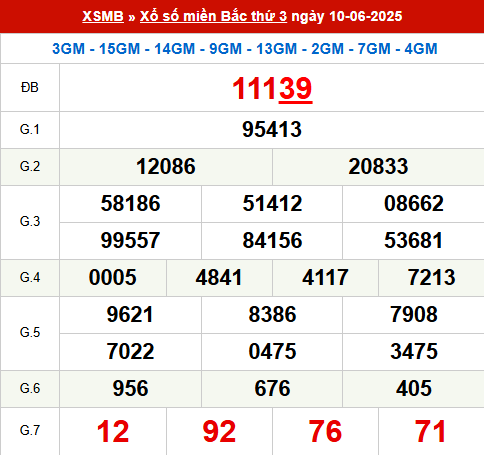The image size is (484, 455).
Task: Select fourth prize number 4841
Action: tap(219, 277)
